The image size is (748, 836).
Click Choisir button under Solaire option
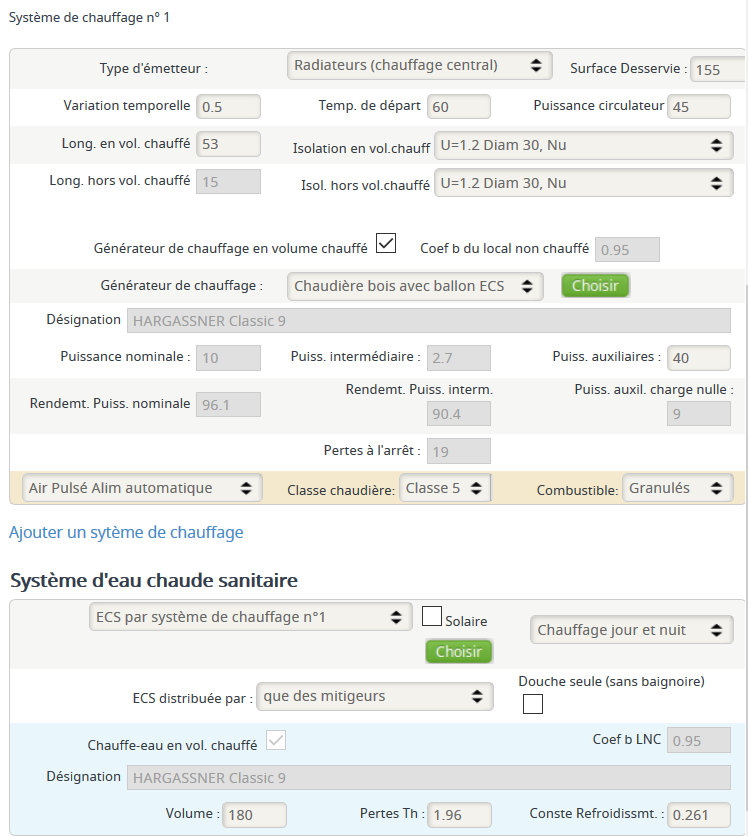459,652
